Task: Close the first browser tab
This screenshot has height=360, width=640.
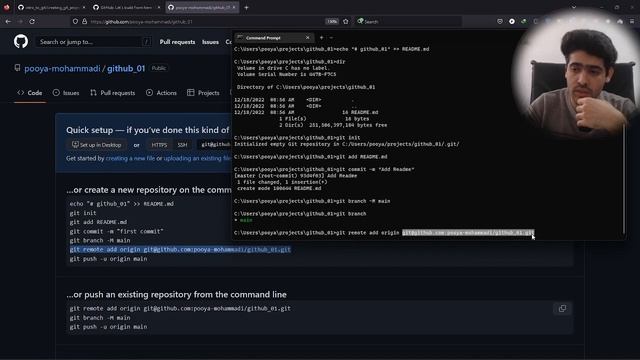Action: [x=84, y=7]
